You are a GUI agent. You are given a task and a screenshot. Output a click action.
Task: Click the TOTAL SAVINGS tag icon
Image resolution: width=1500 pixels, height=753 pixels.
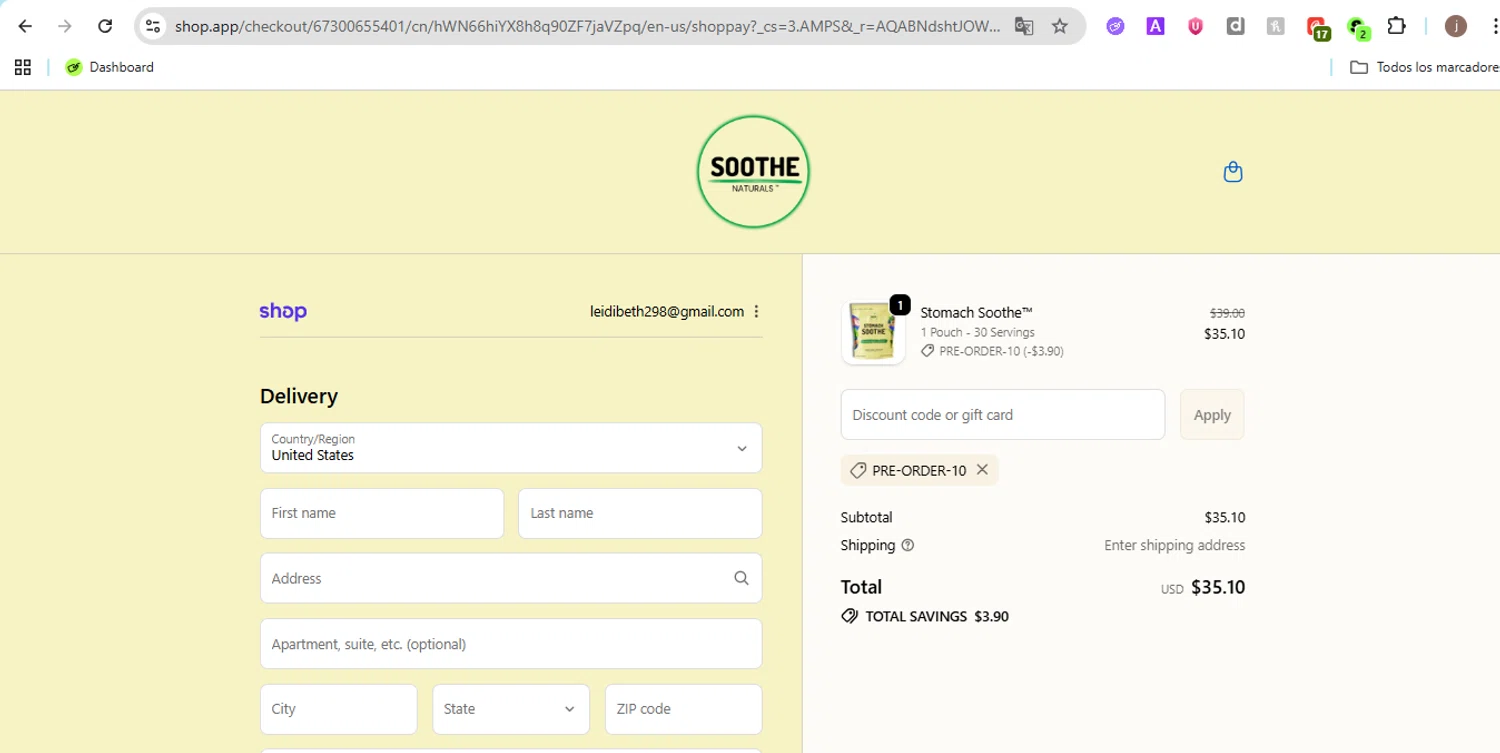(849, 616)
